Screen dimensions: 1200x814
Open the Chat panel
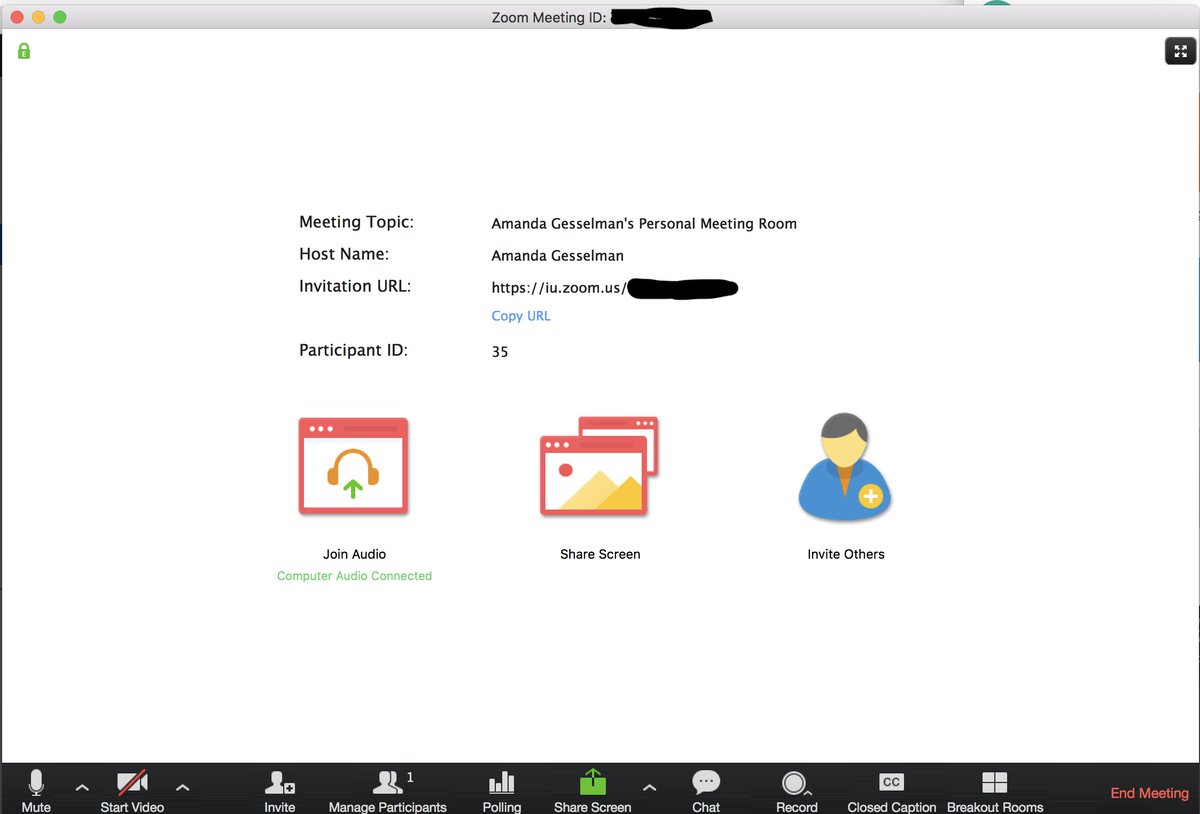(x=706, y=790)
